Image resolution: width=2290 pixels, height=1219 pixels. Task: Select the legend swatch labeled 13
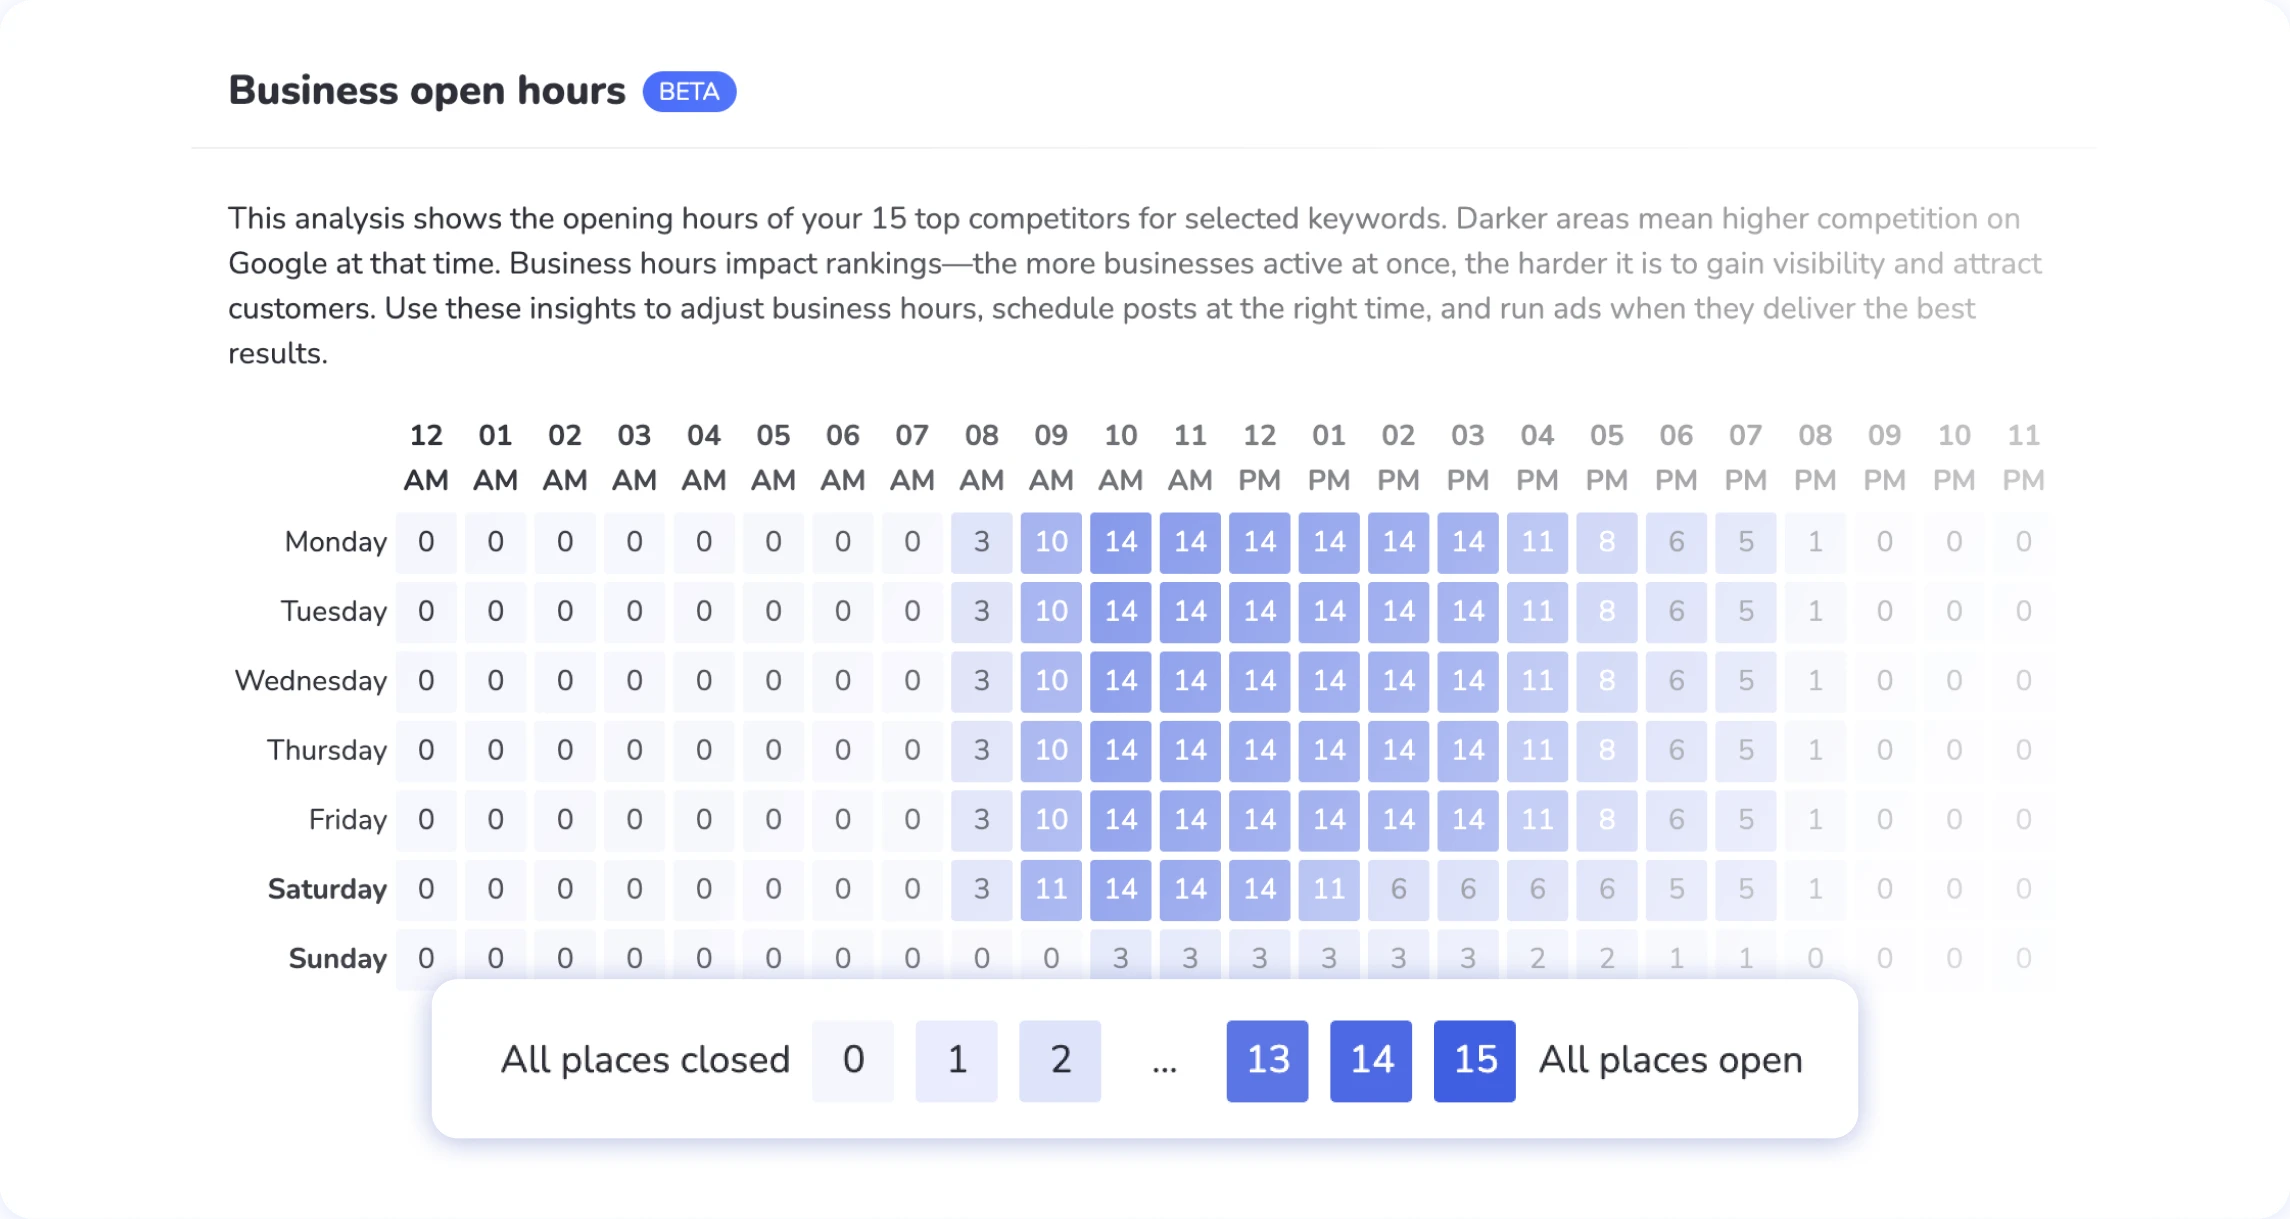pyautogui.click(x=1267, y=1060)
